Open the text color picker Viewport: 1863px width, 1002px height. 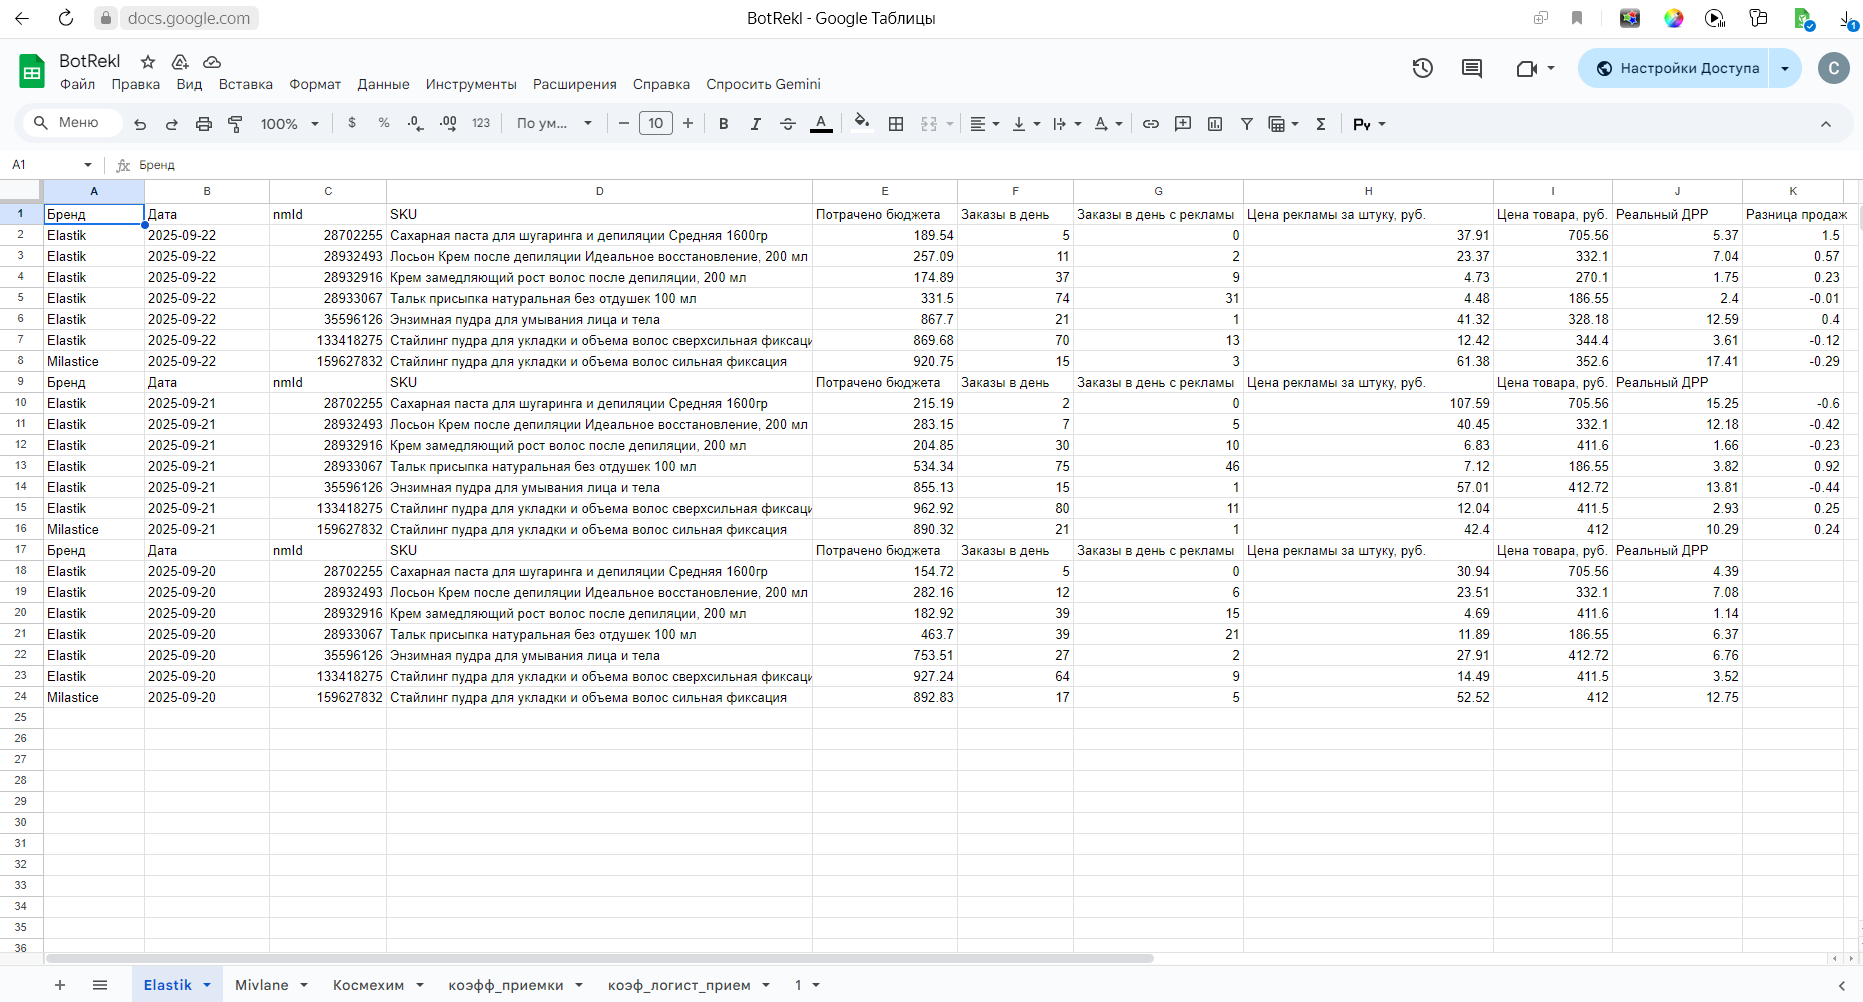pyautogui.click(x=821, y=124)
